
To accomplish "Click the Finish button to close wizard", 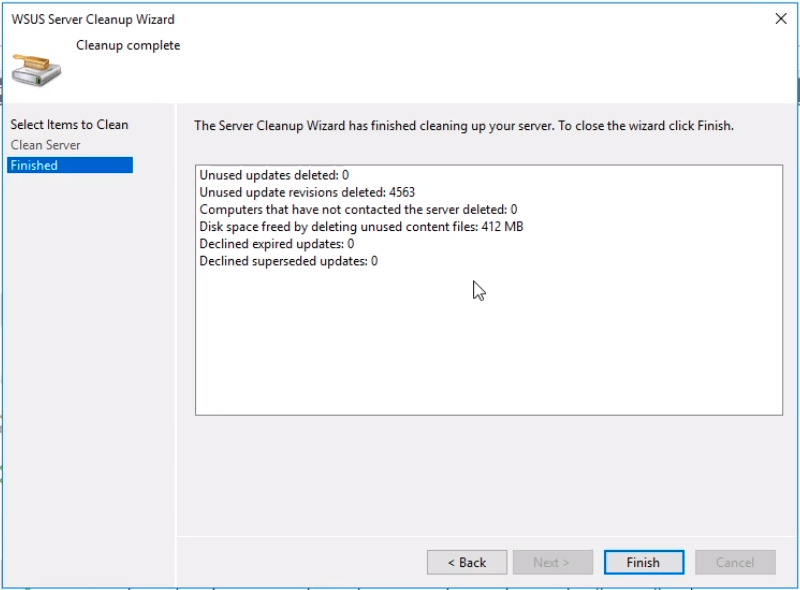I will 643,562.
